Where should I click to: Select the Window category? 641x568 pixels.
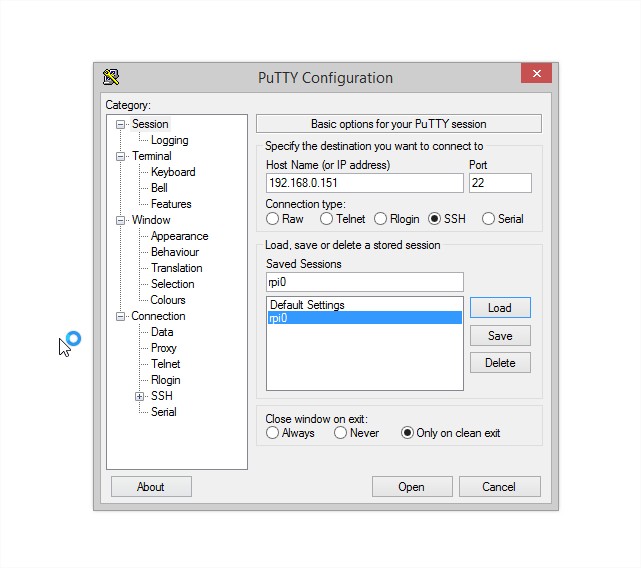point(151,220)
